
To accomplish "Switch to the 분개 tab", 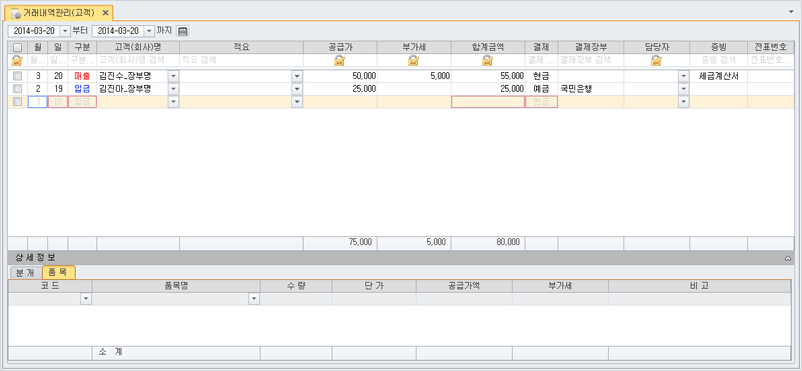I will click(26, 273).
